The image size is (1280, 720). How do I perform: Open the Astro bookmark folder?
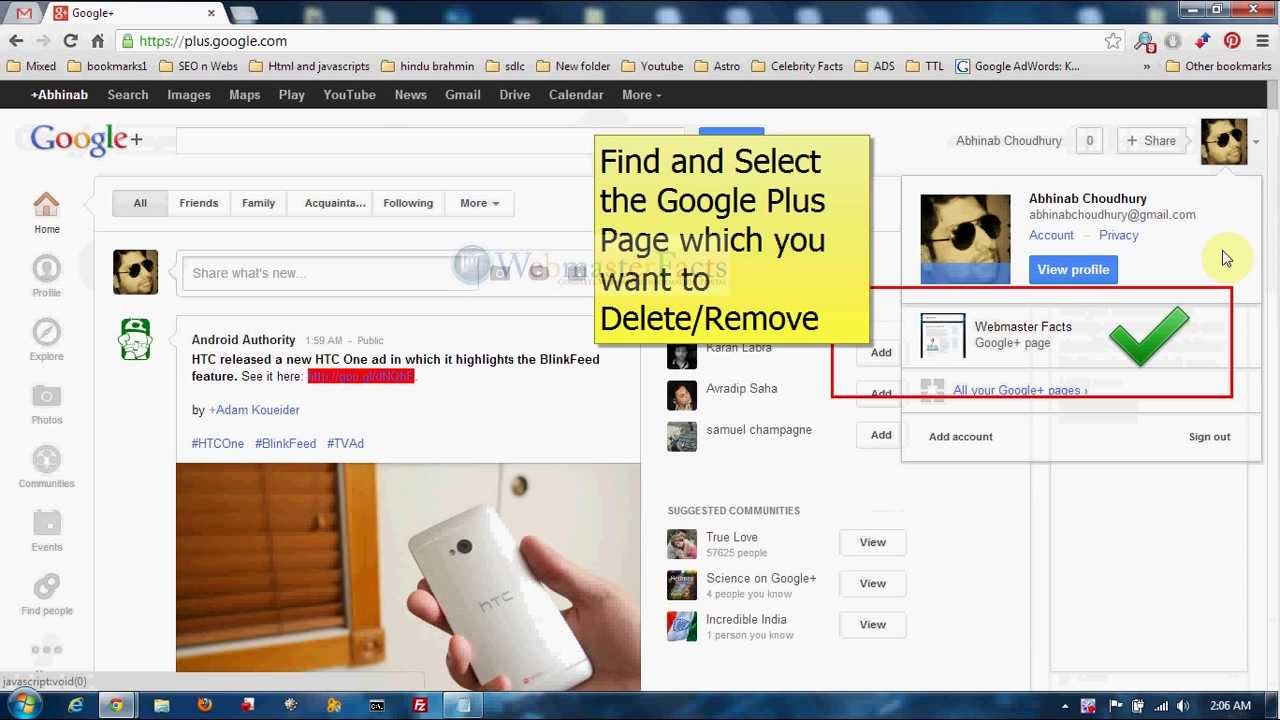716,66
